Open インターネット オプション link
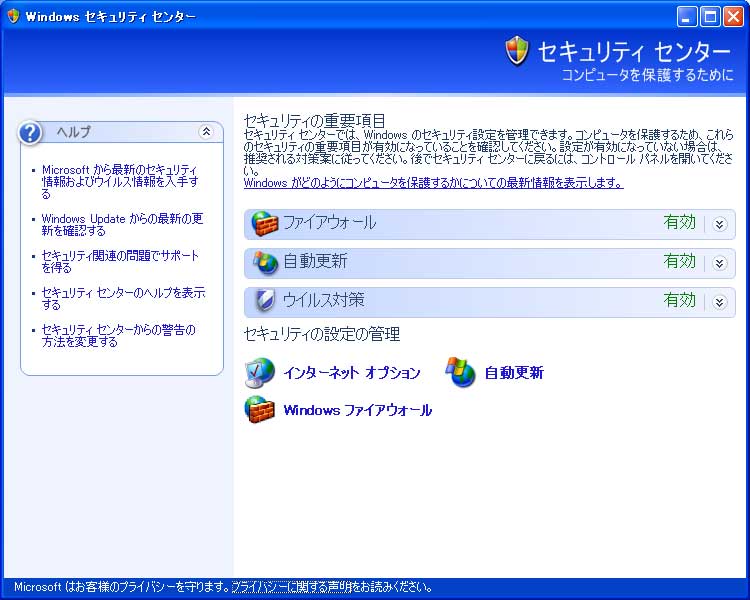750x600 pixels. tap(352, 373)
